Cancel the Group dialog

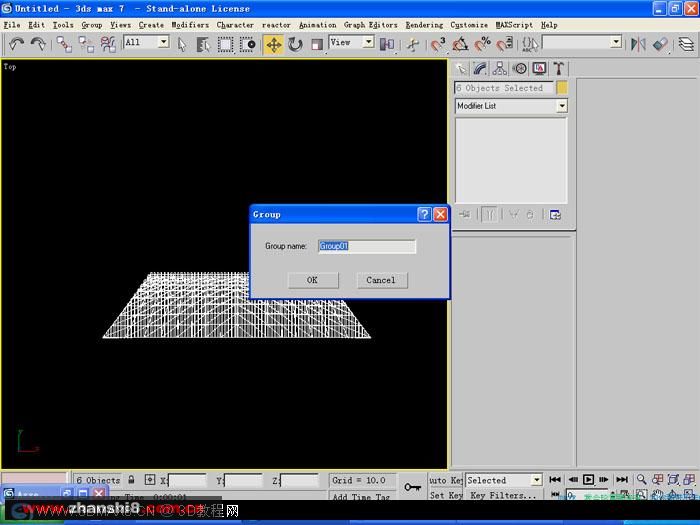tap(381, 280)
